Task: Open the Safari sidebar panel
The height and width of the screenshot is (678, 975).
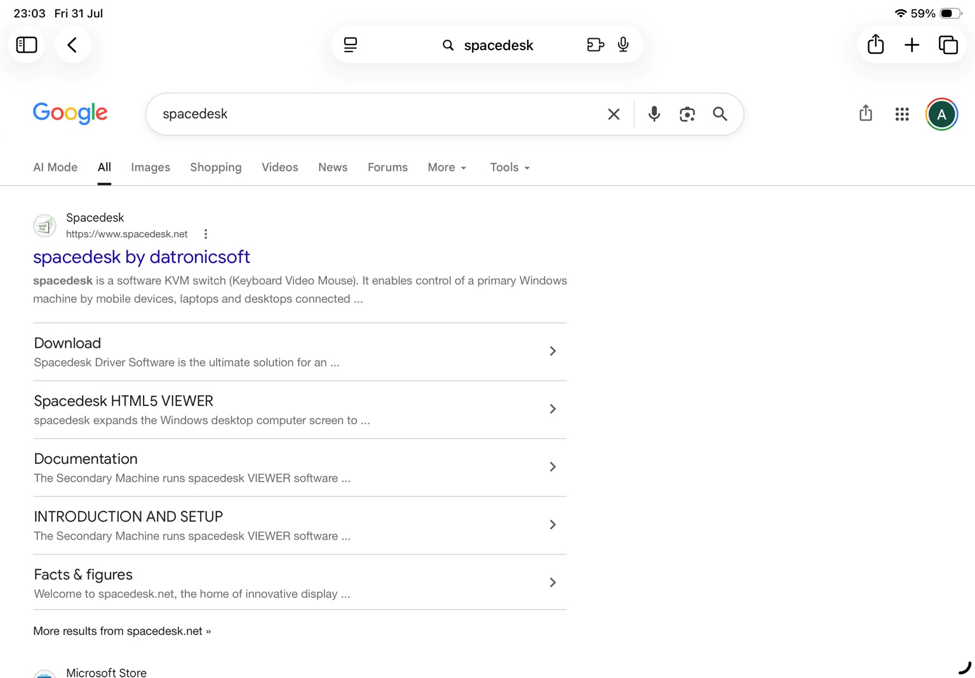Action: coord(27,45)
